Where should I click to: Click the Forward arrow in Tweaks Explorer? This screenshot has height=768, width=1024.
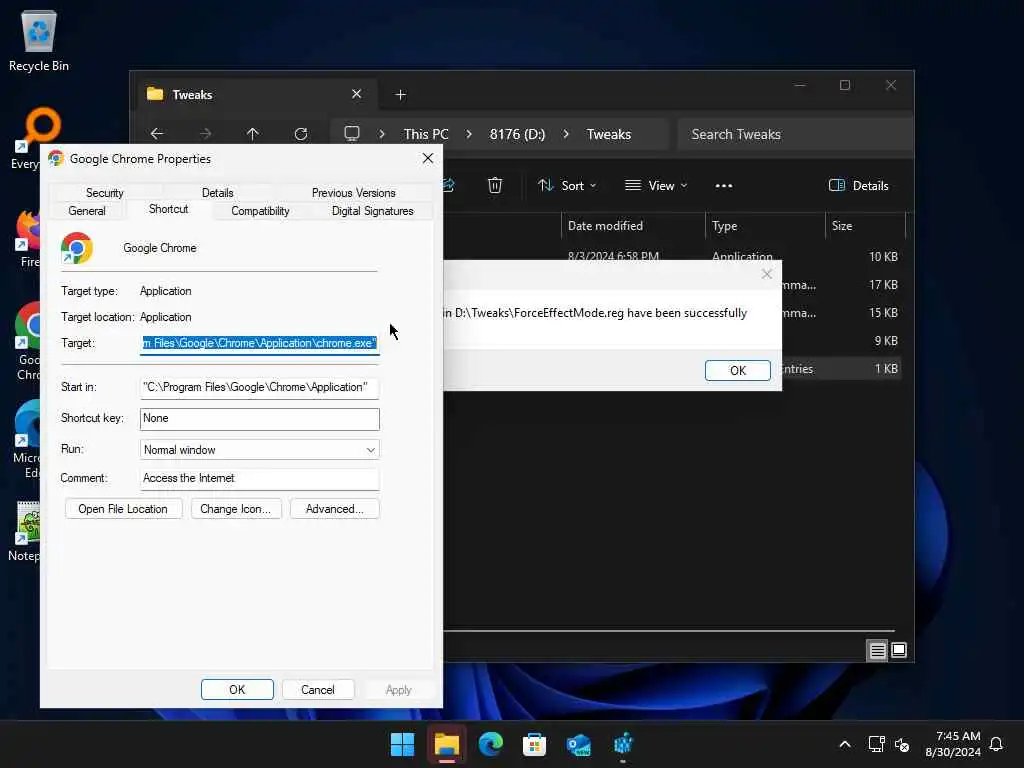click(205, 134)
